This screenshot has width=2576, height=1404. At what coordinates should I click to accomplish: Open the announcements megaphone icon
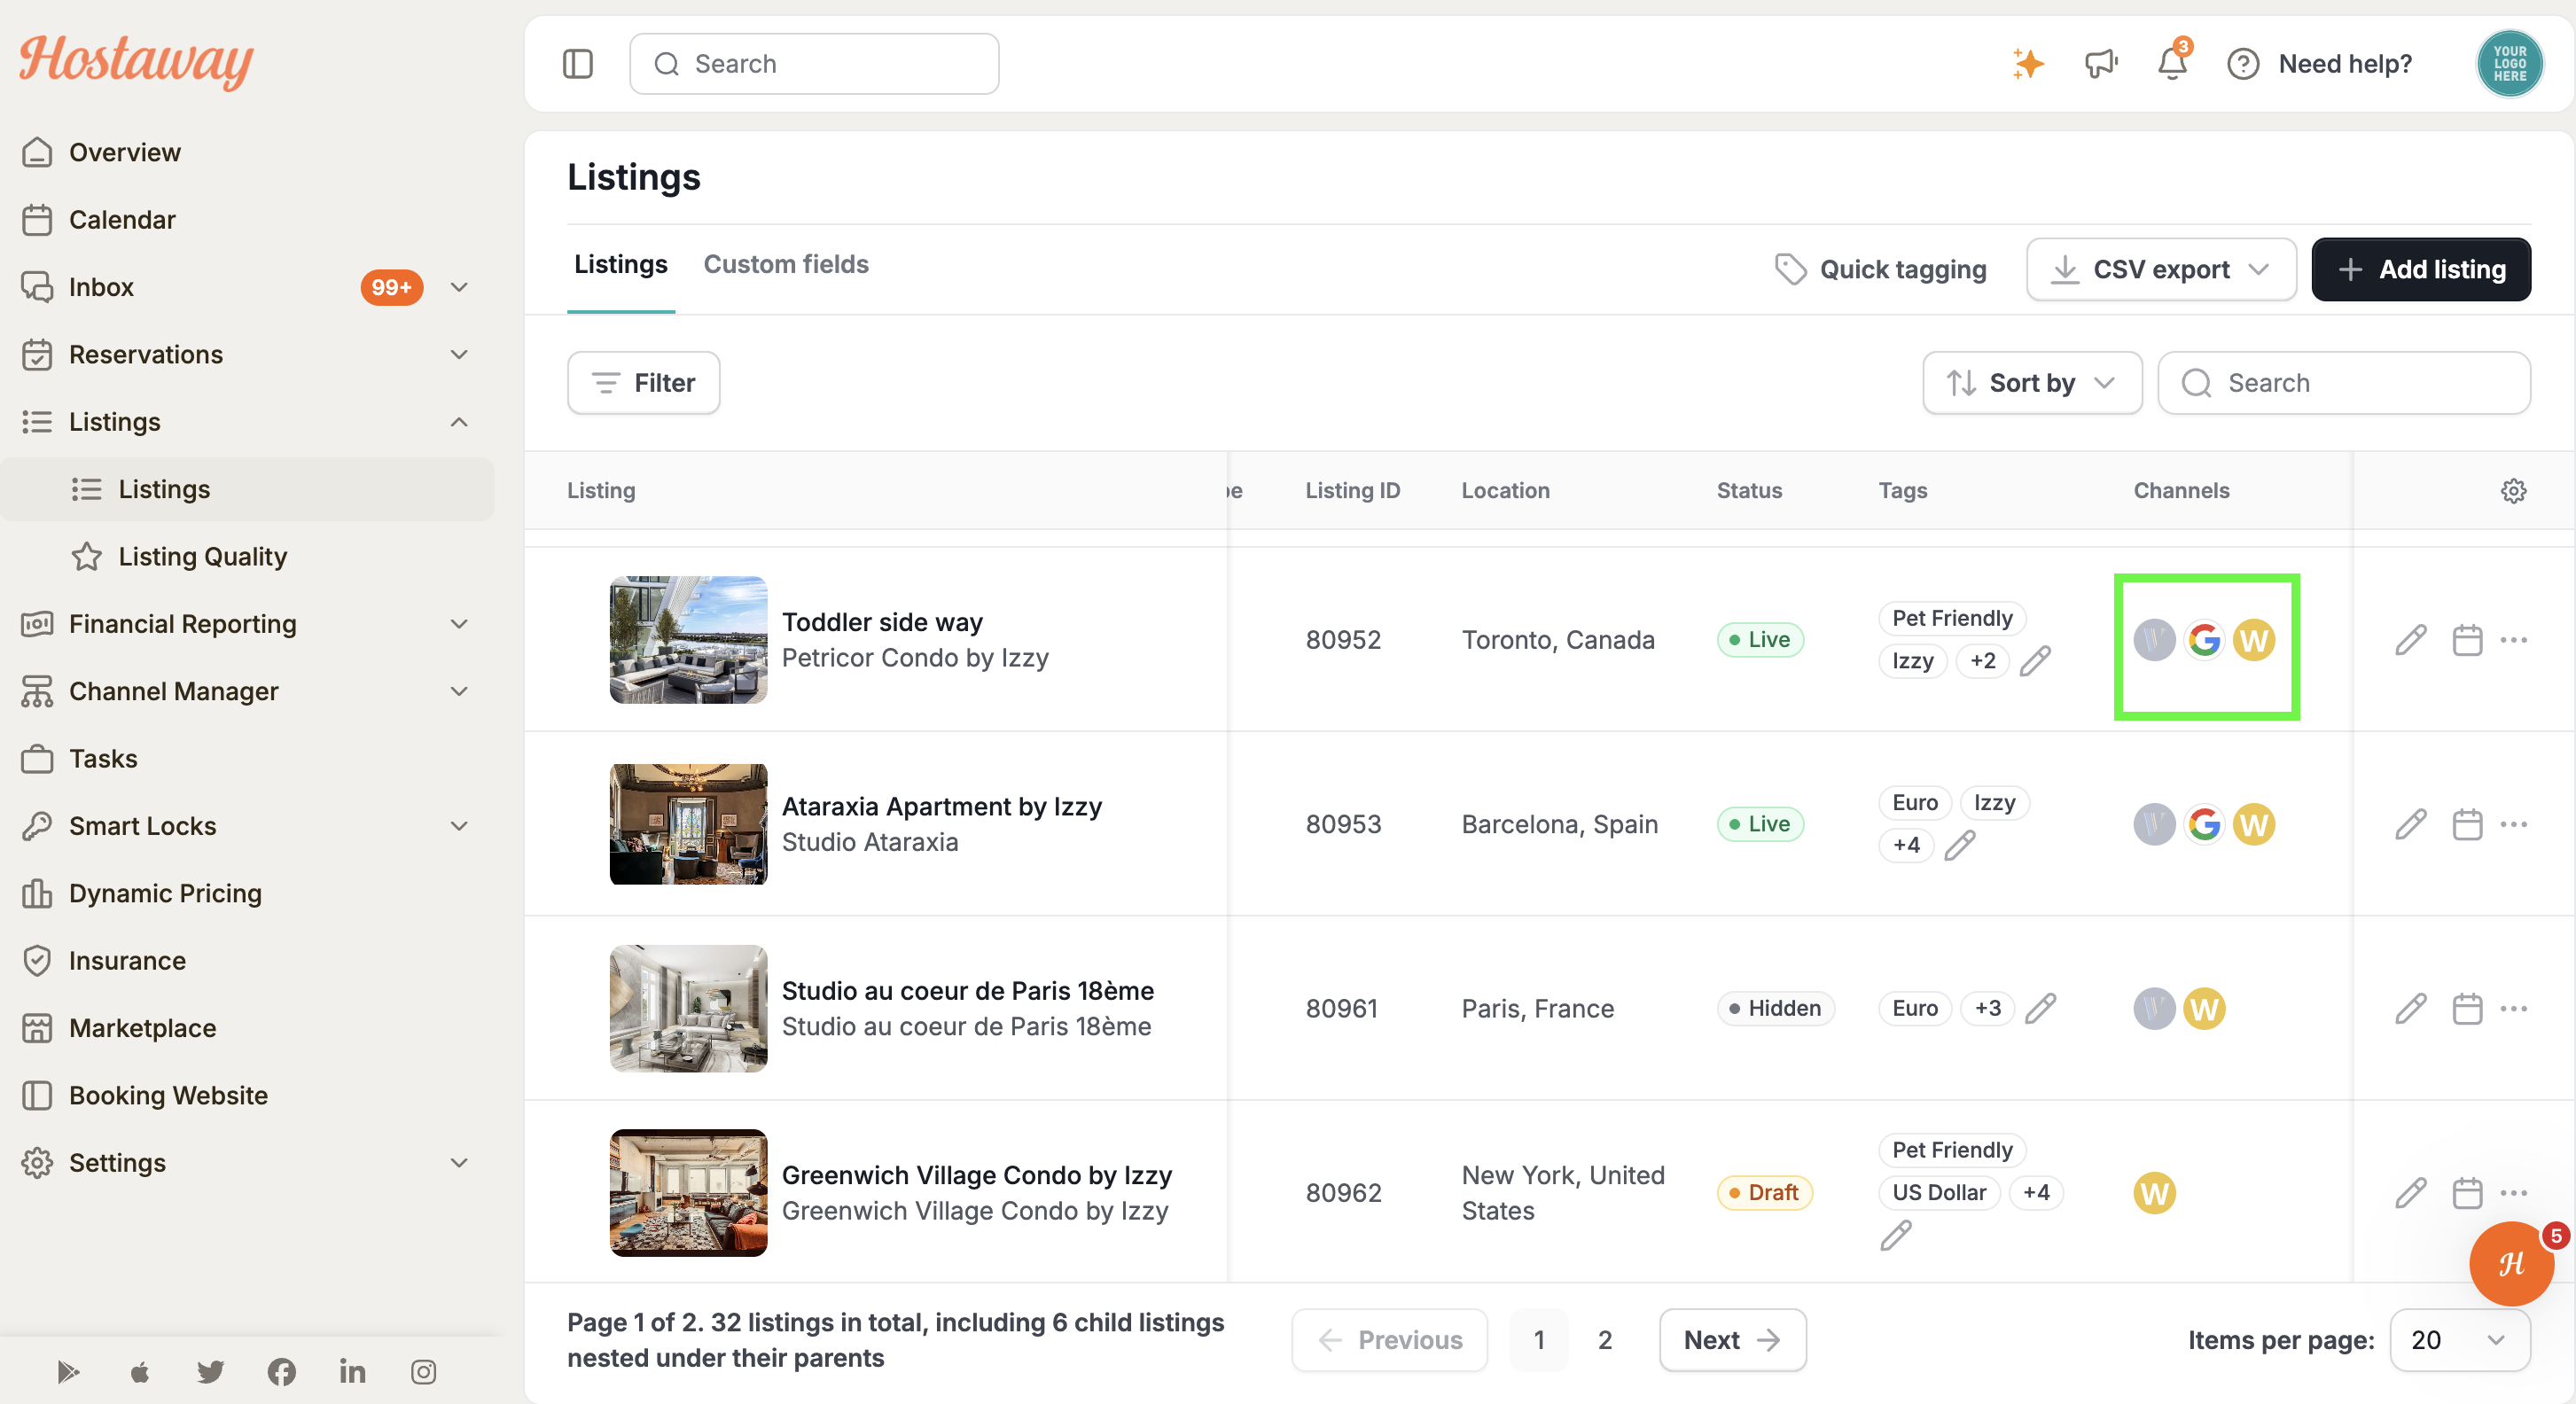click(2101, 64)
